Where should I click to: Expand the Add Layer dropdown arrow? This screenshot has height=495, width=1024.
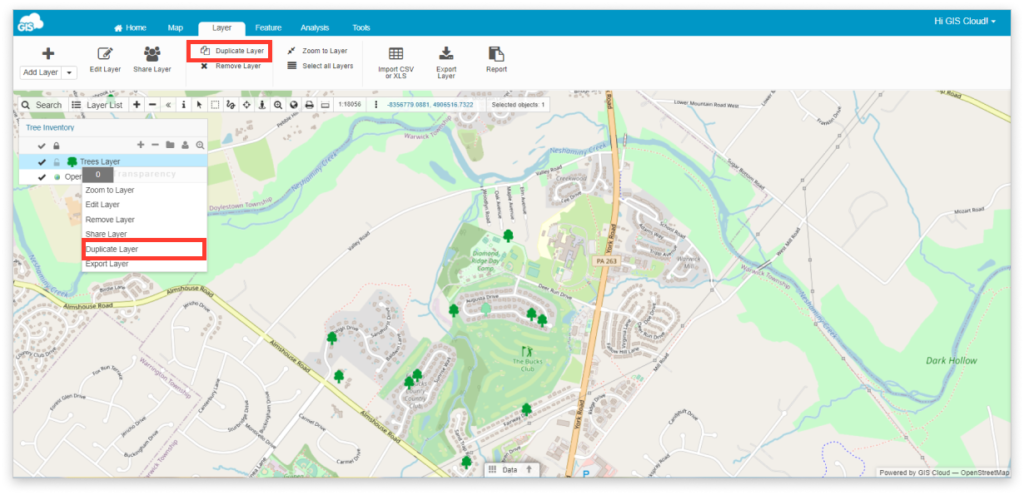tap(69, 72)
